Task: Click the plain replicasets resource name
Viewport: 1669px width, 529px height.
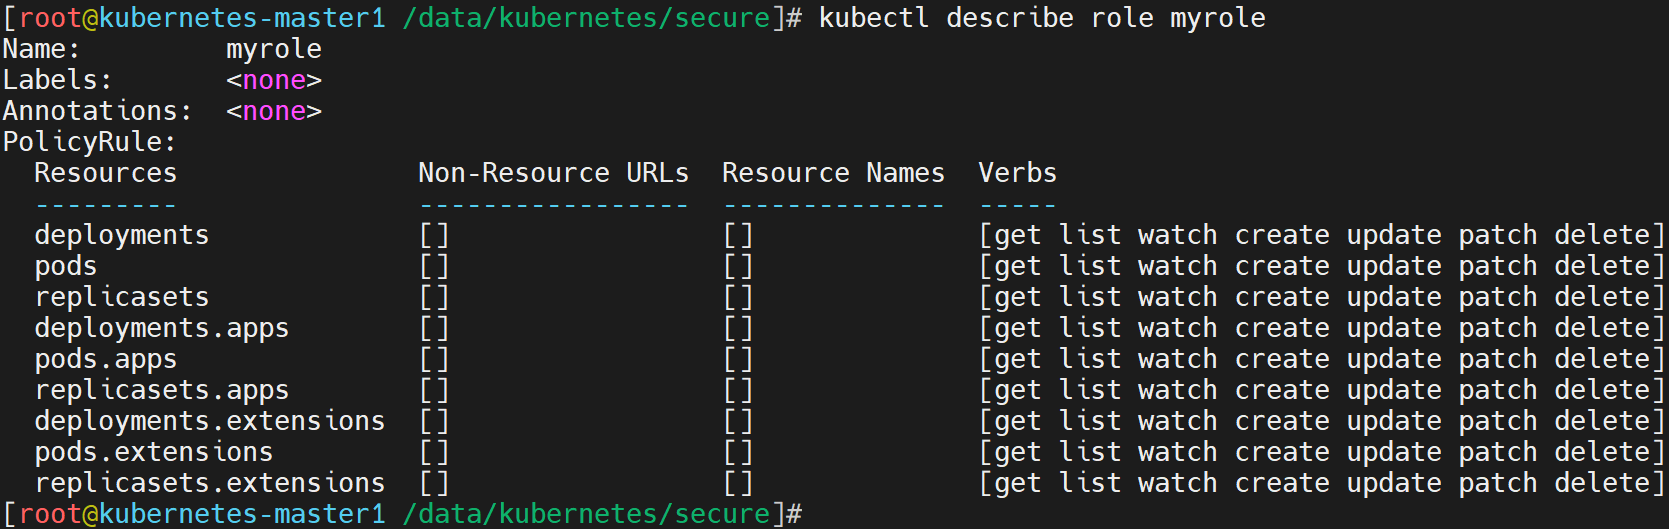Action: tap(121, 297)
